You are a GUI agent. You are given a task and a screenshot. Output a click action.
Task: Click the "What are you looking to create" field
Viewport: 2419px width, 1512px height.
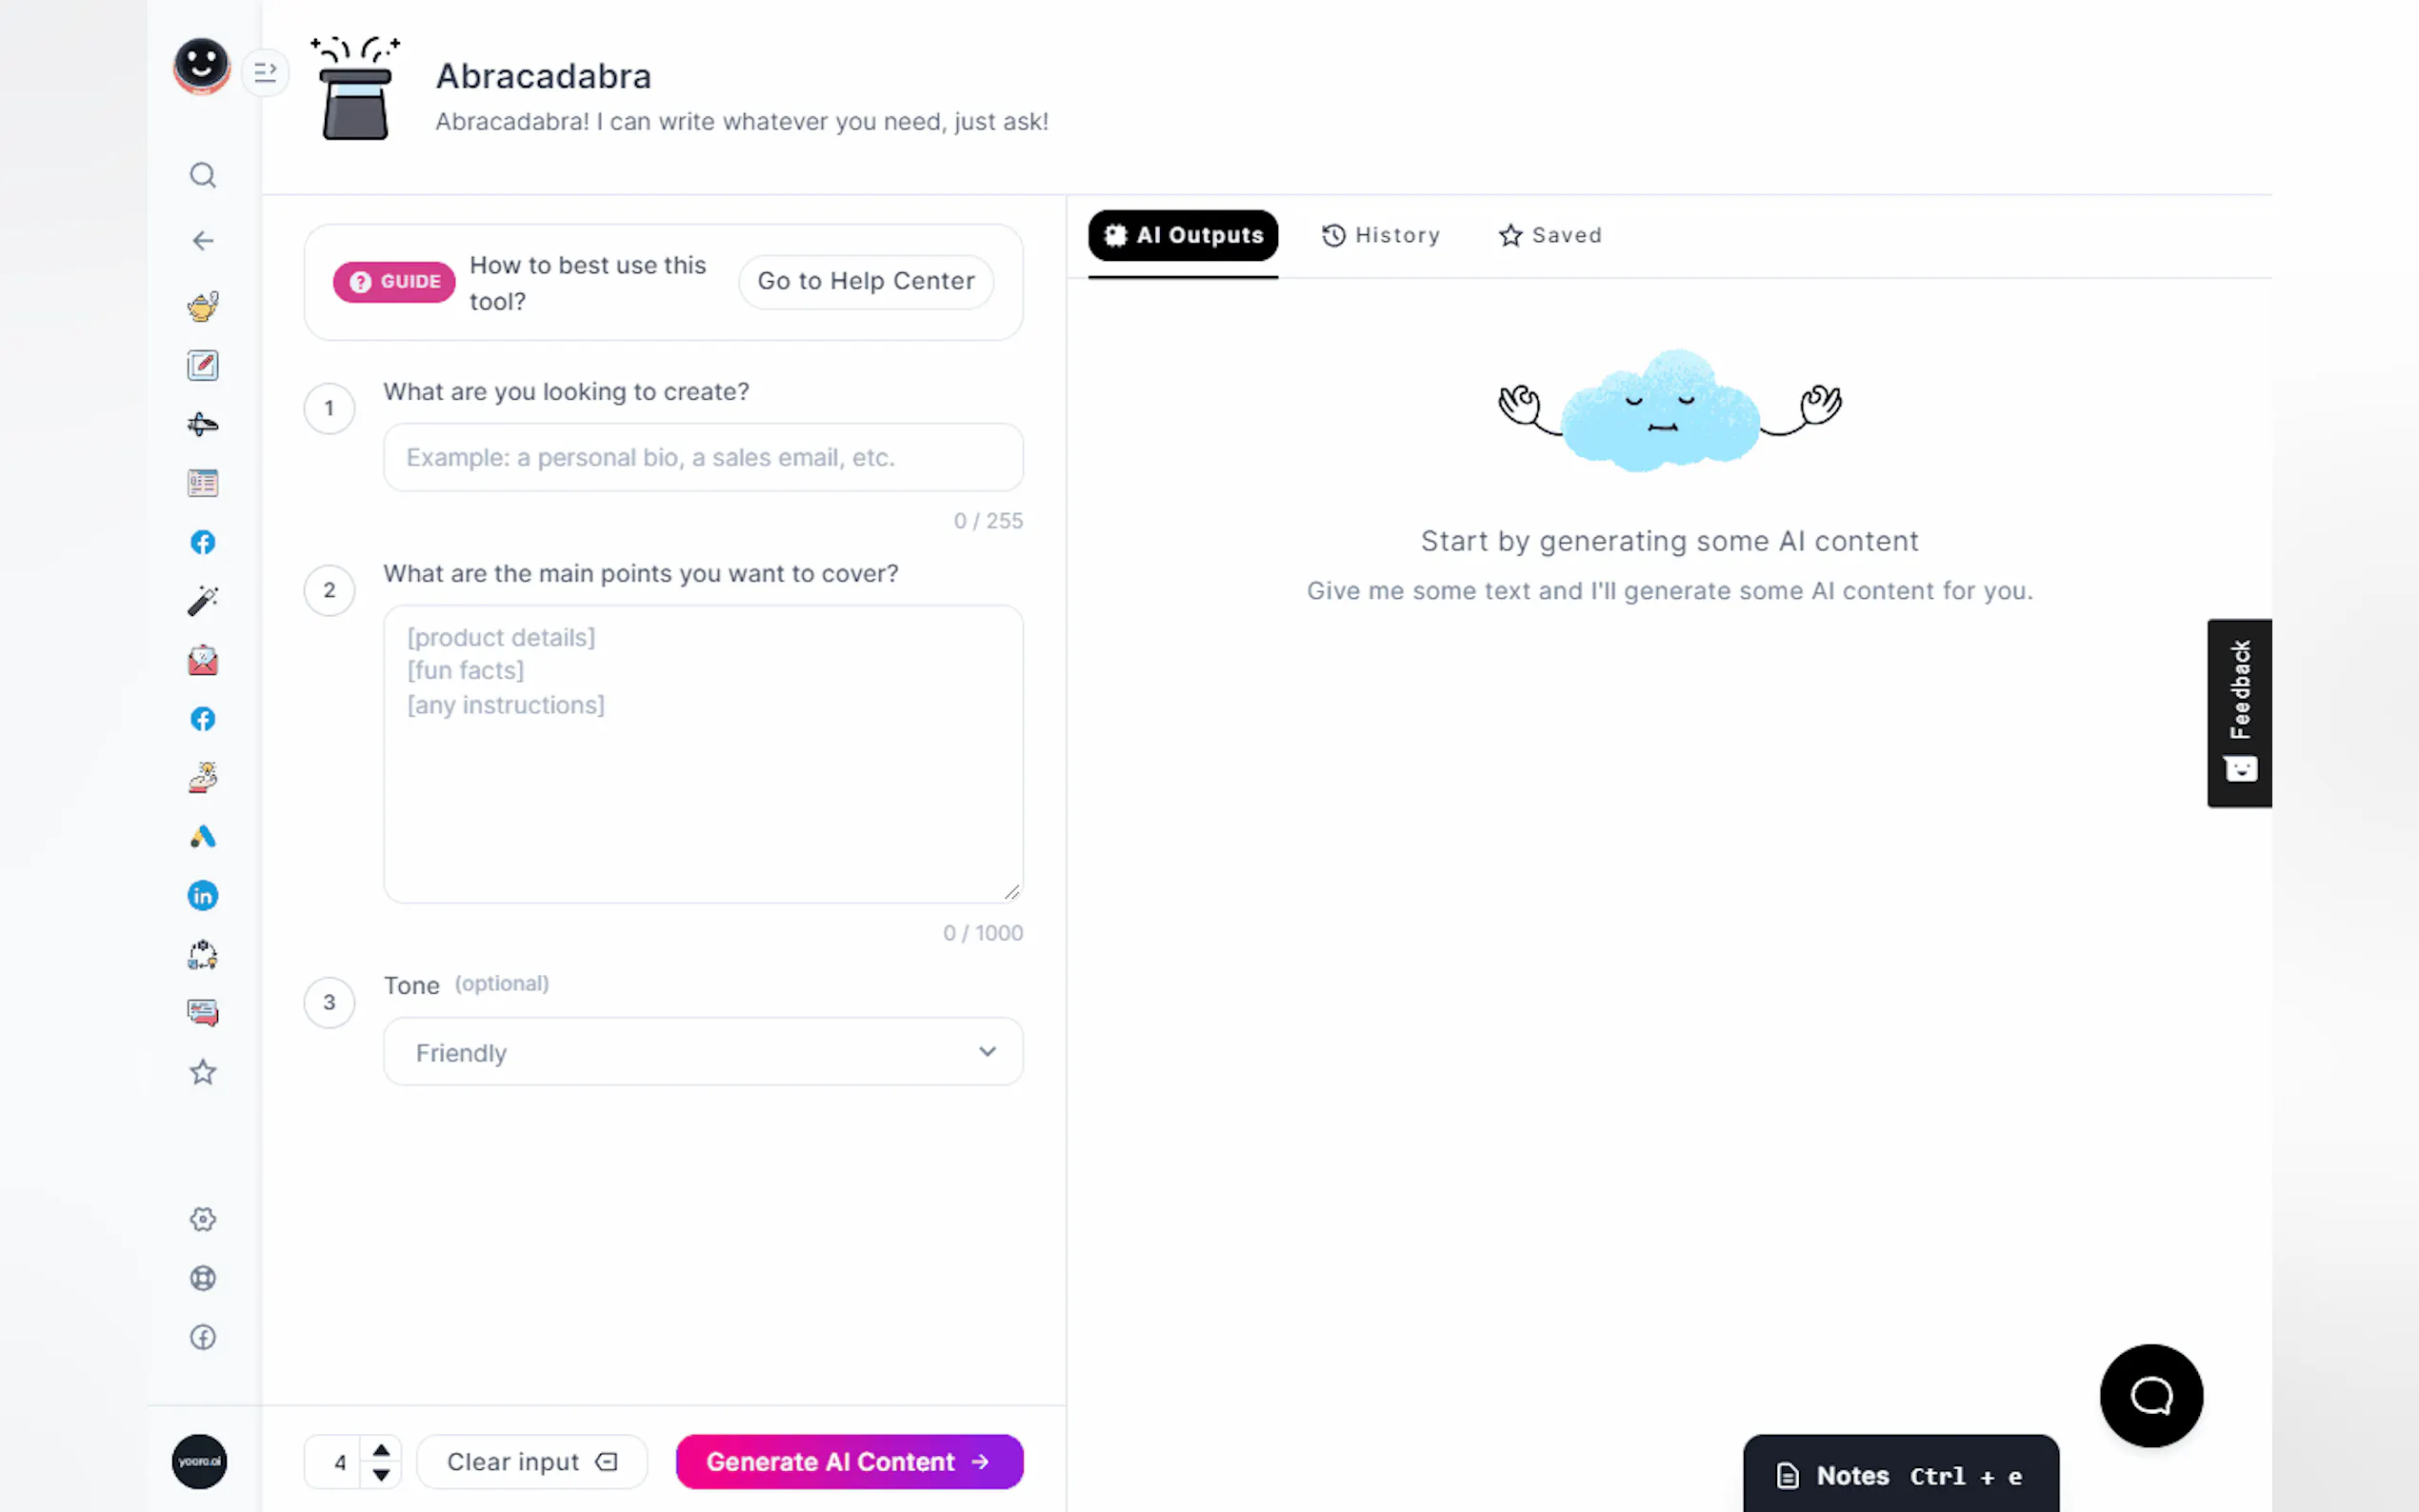(x=703, y=457)
